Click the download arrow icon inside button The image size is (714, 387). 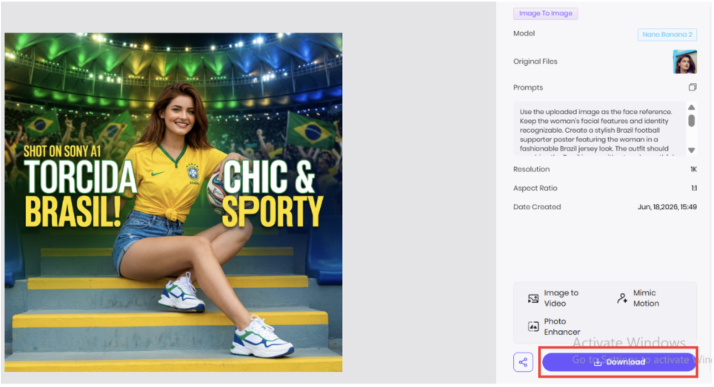598,362
